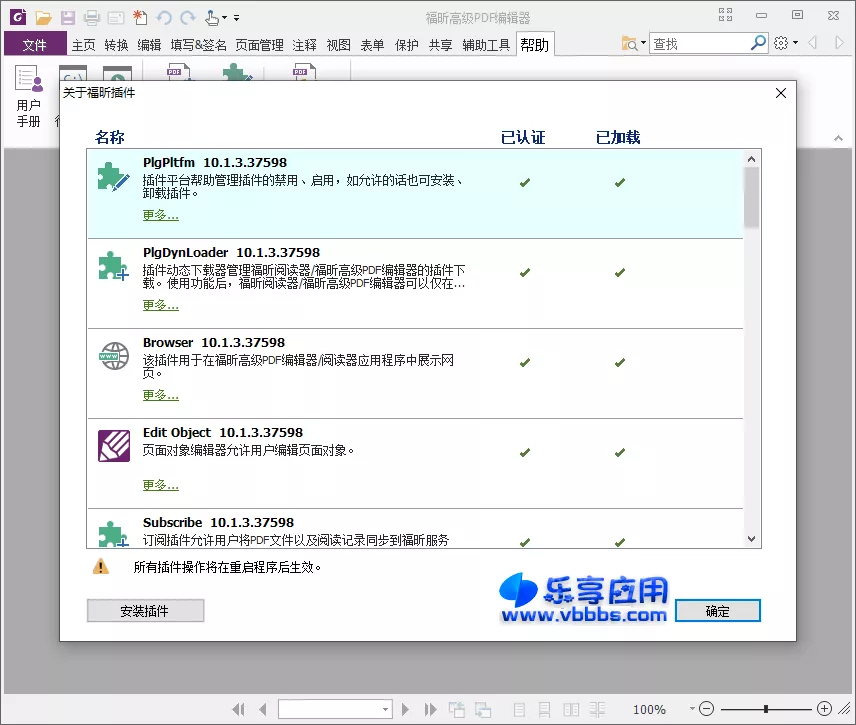Click the 更多... link under PlgPltfm
Screen dimensions: 856x725
(x=160, y=215)
